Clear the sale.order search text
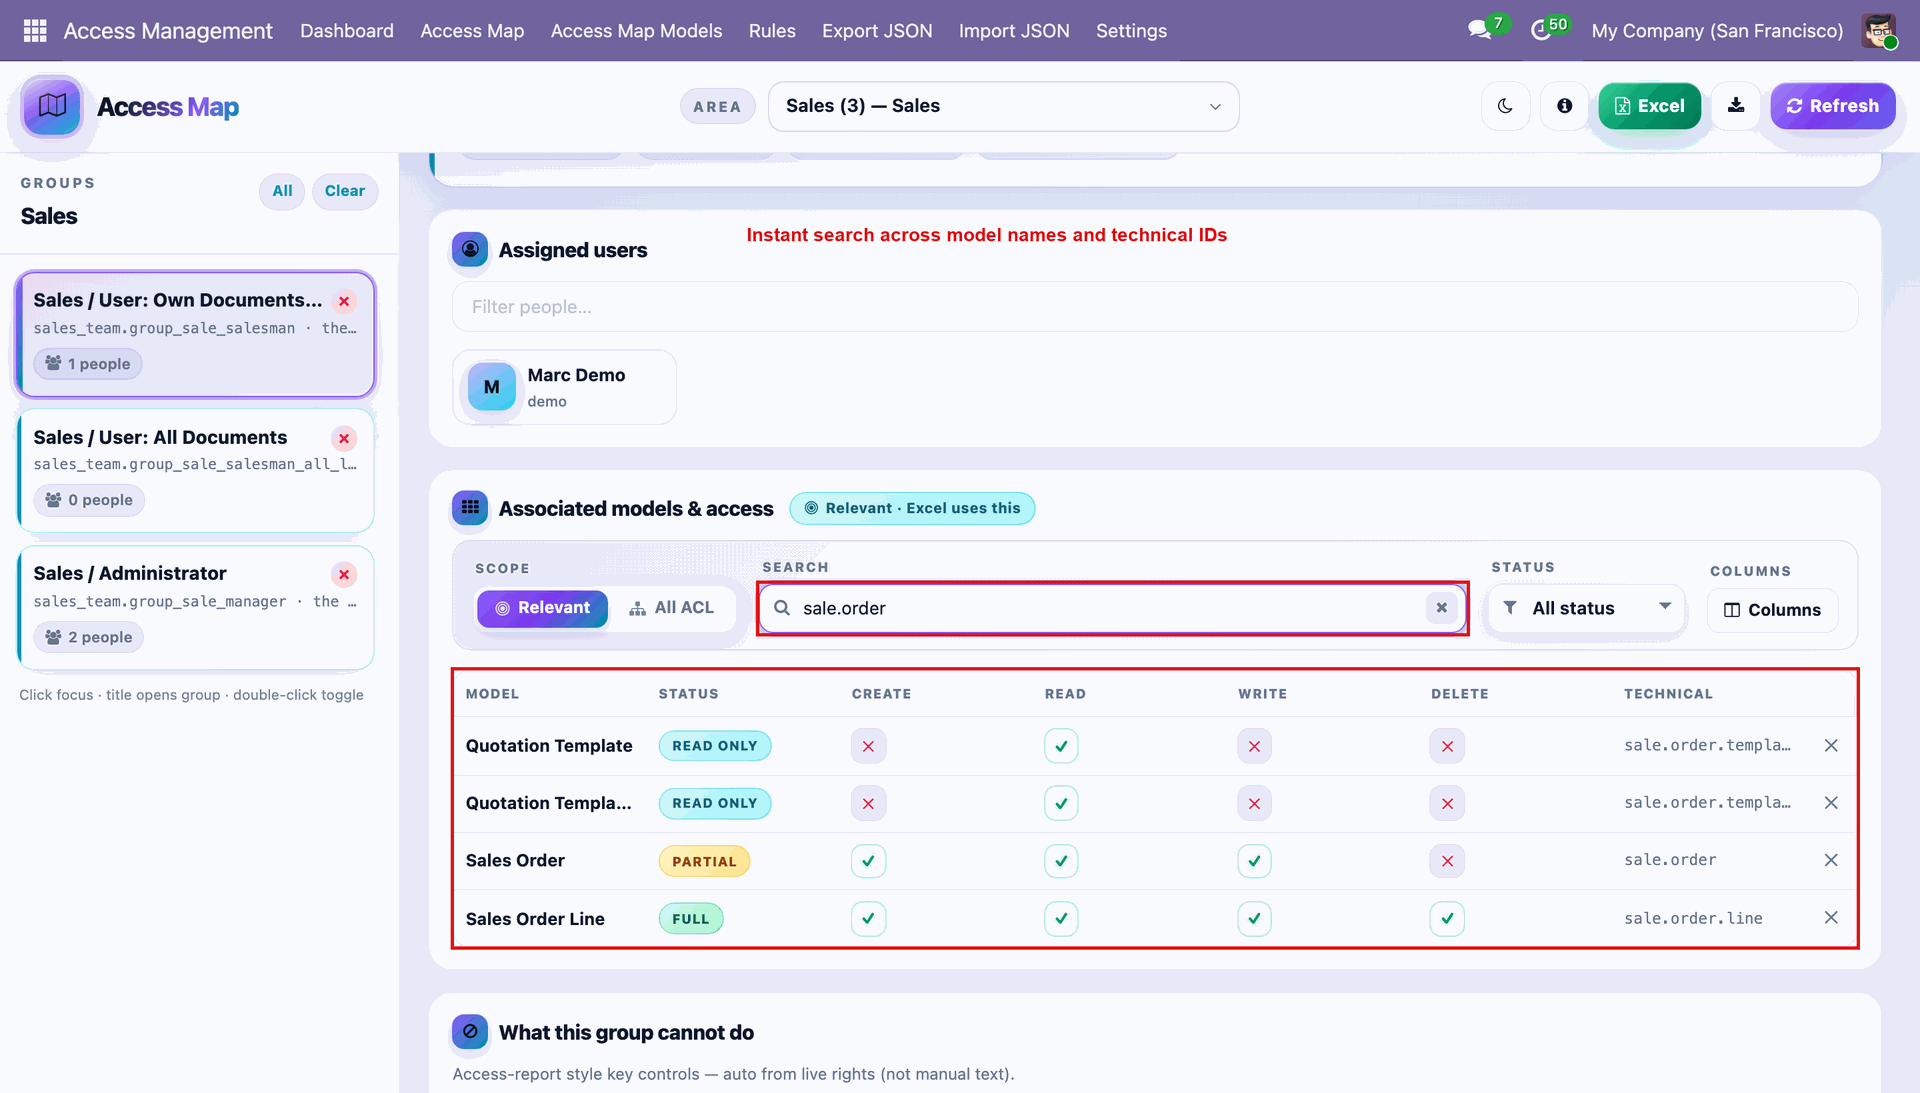Screen dimensions: 1920x1093 point(1441,608)
